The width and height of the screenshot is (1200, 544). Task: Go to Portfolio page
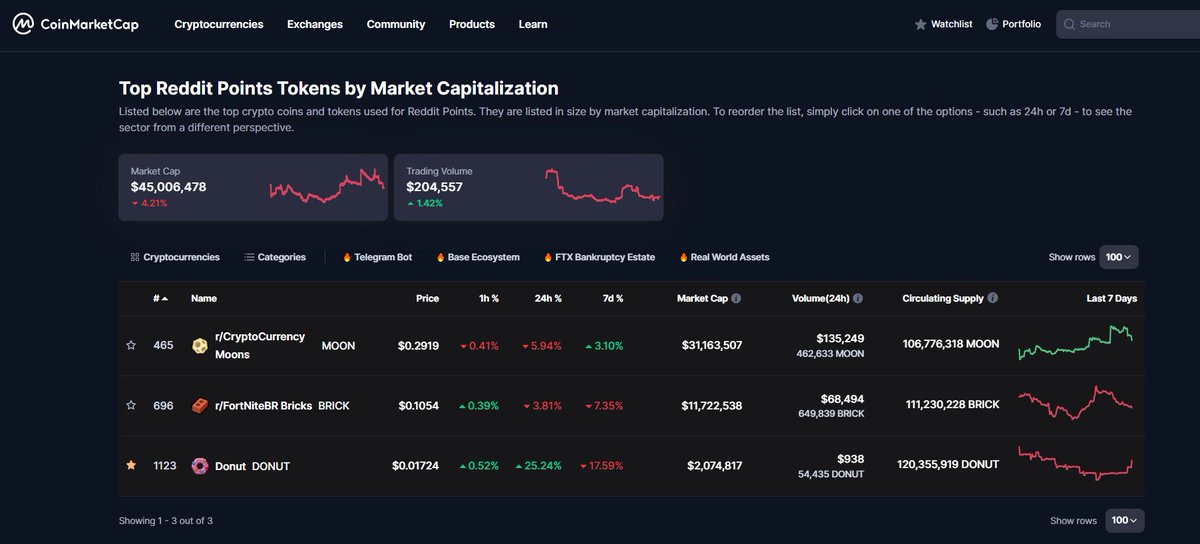[x=1014, y=24]
